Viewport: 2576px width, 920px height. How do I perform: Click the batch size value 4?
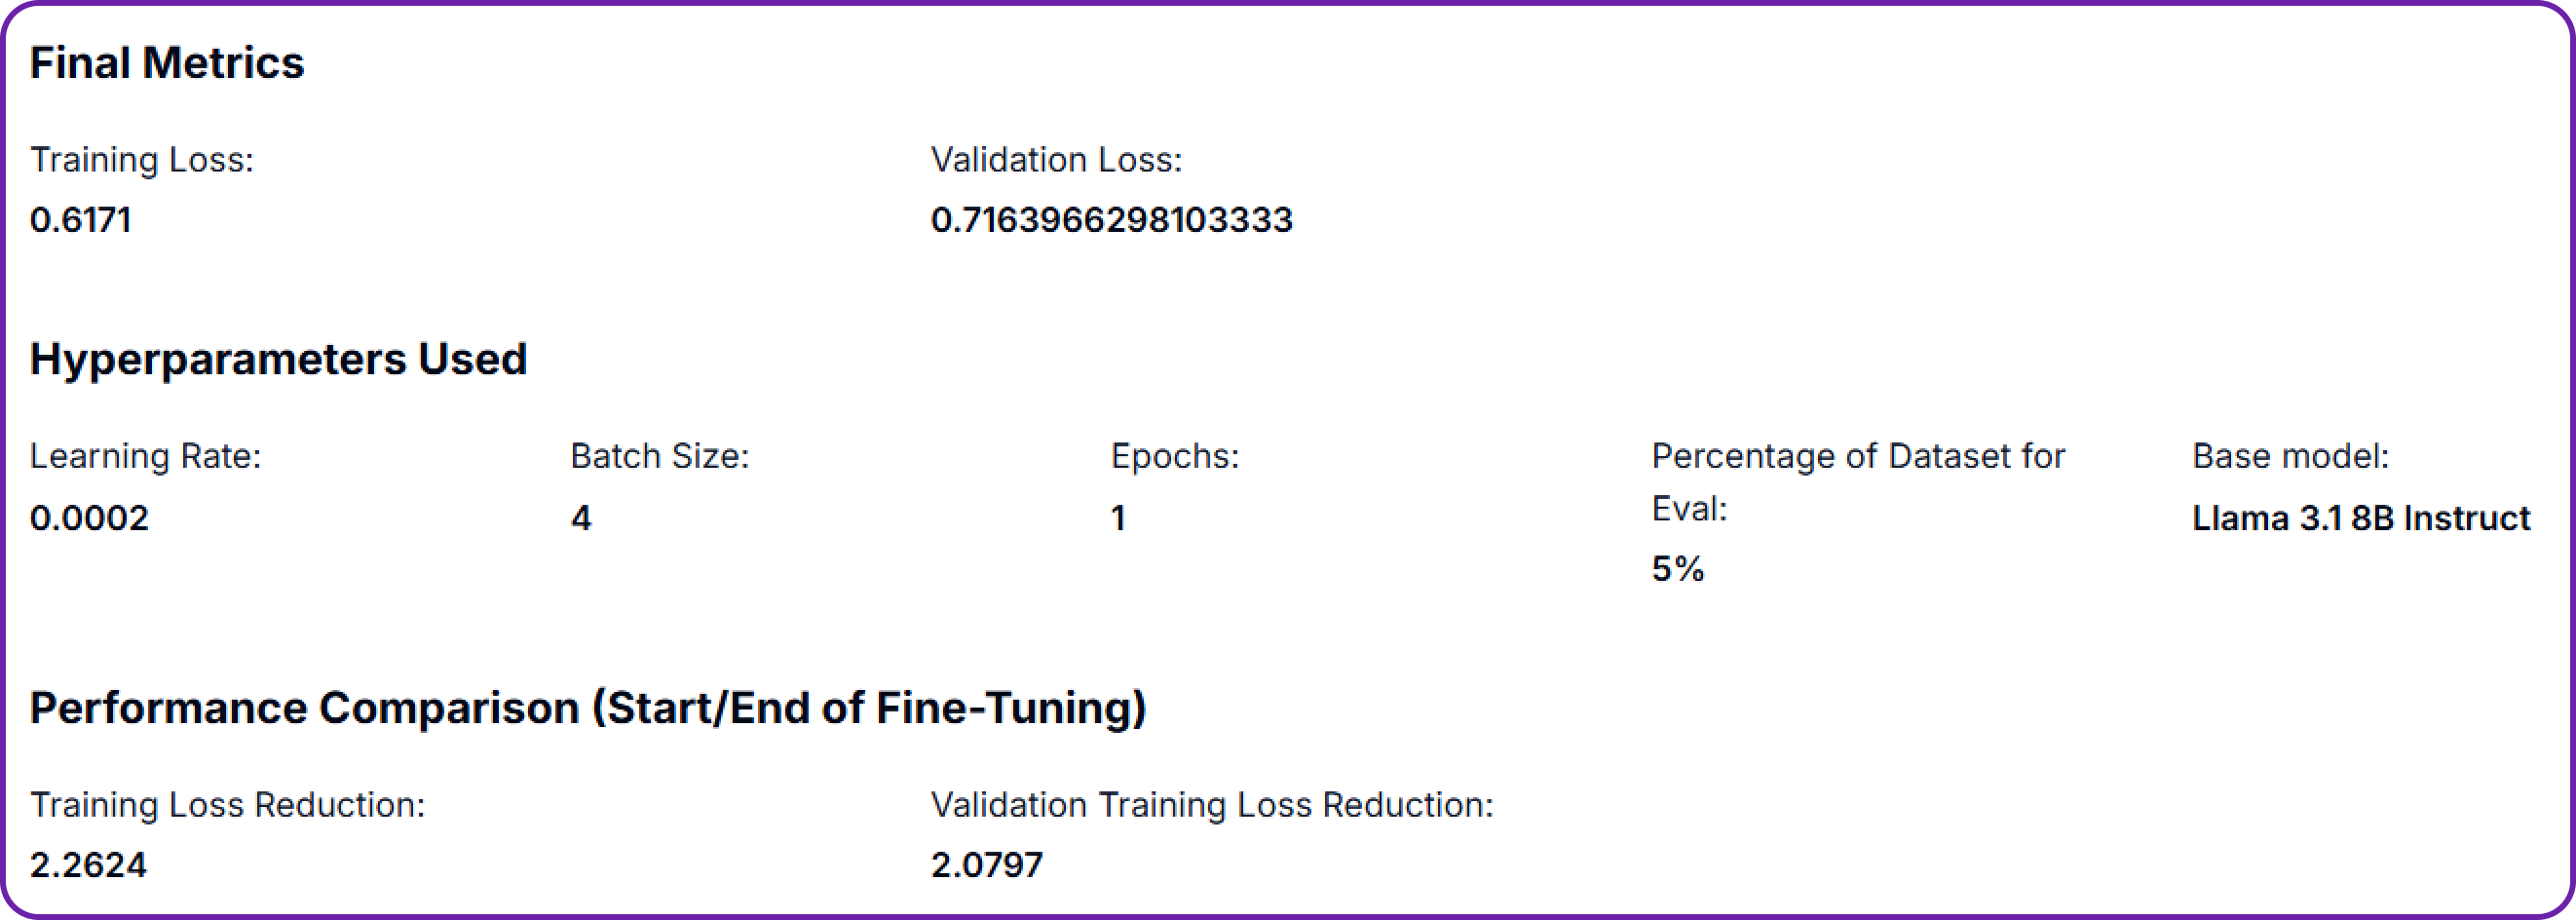(581, 518)
